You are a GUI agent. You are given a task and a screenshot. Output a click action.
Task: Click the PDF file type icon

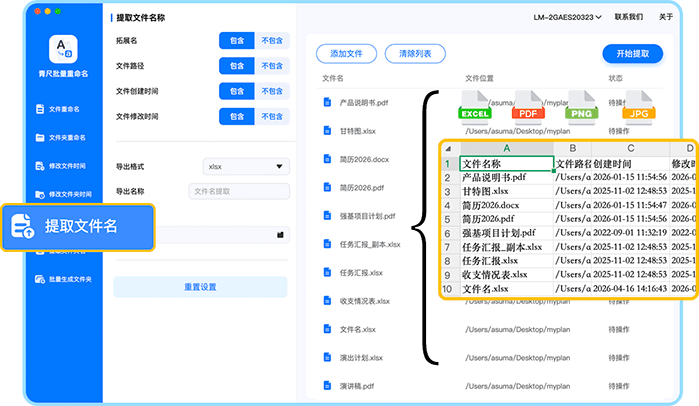[x=528, y=106]
